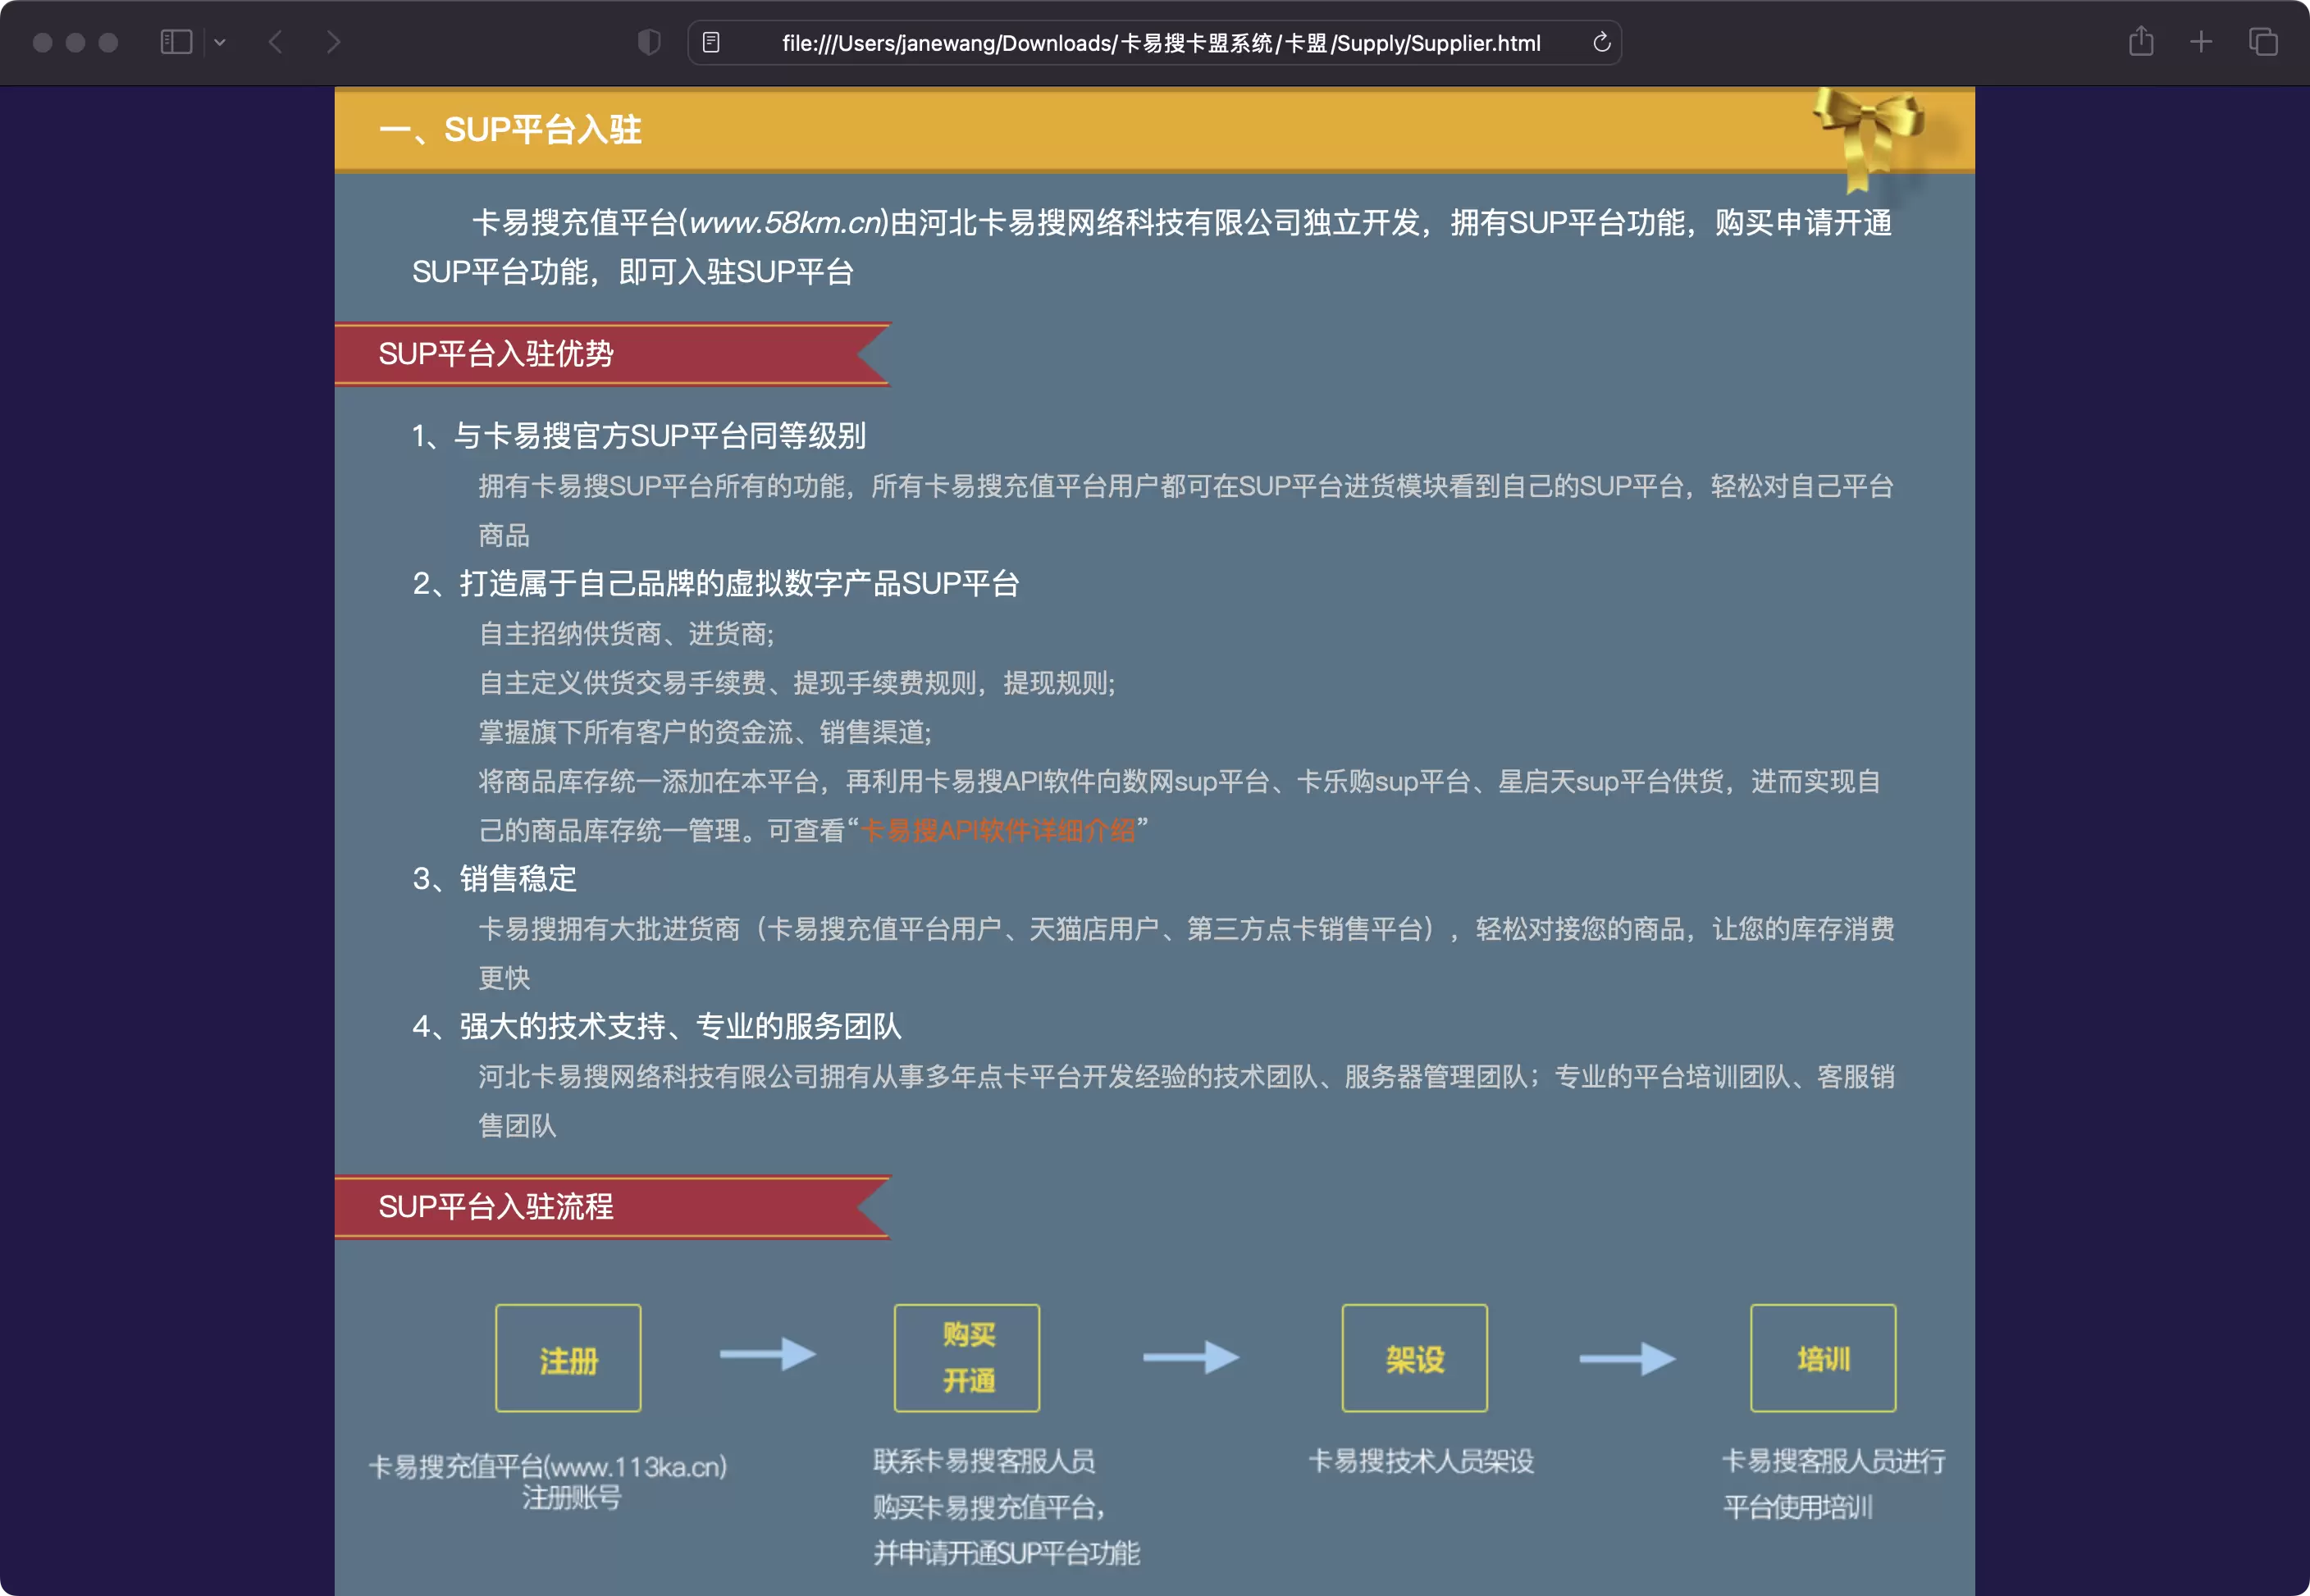Toggle the Safari sidebar
The width and height of the screenshot is (2310, 1596).
(176, 42)
